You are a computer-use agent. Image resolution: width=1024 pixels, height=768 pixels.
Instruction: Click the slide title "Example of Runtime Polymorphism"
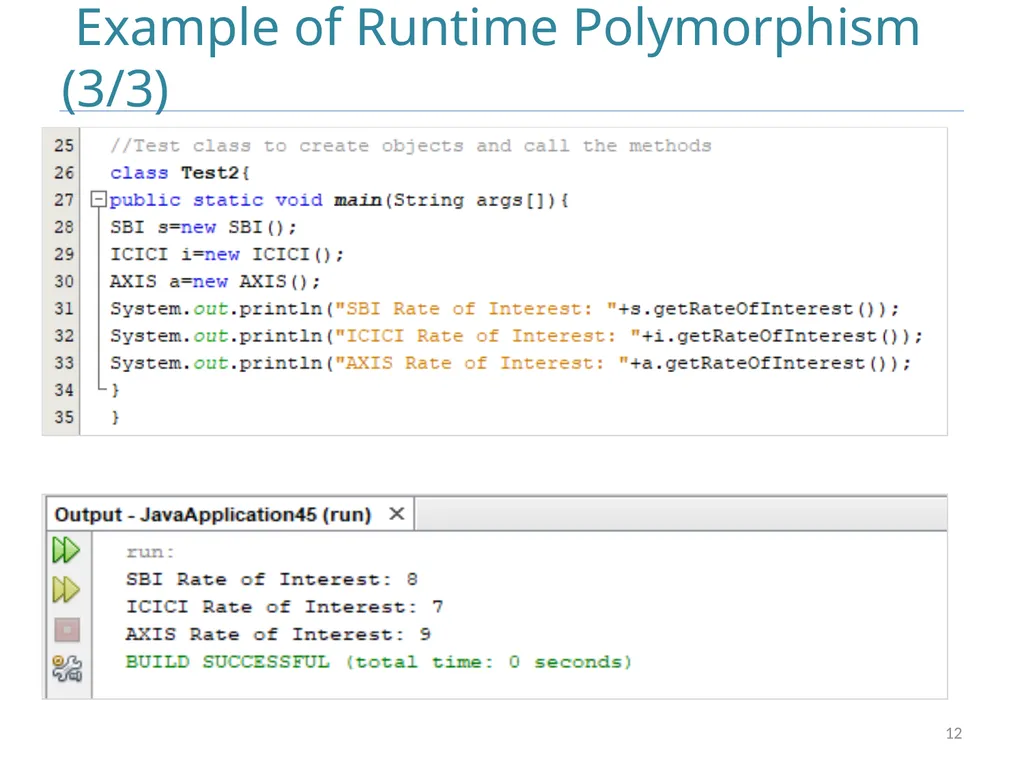click(x=498, y=27)
